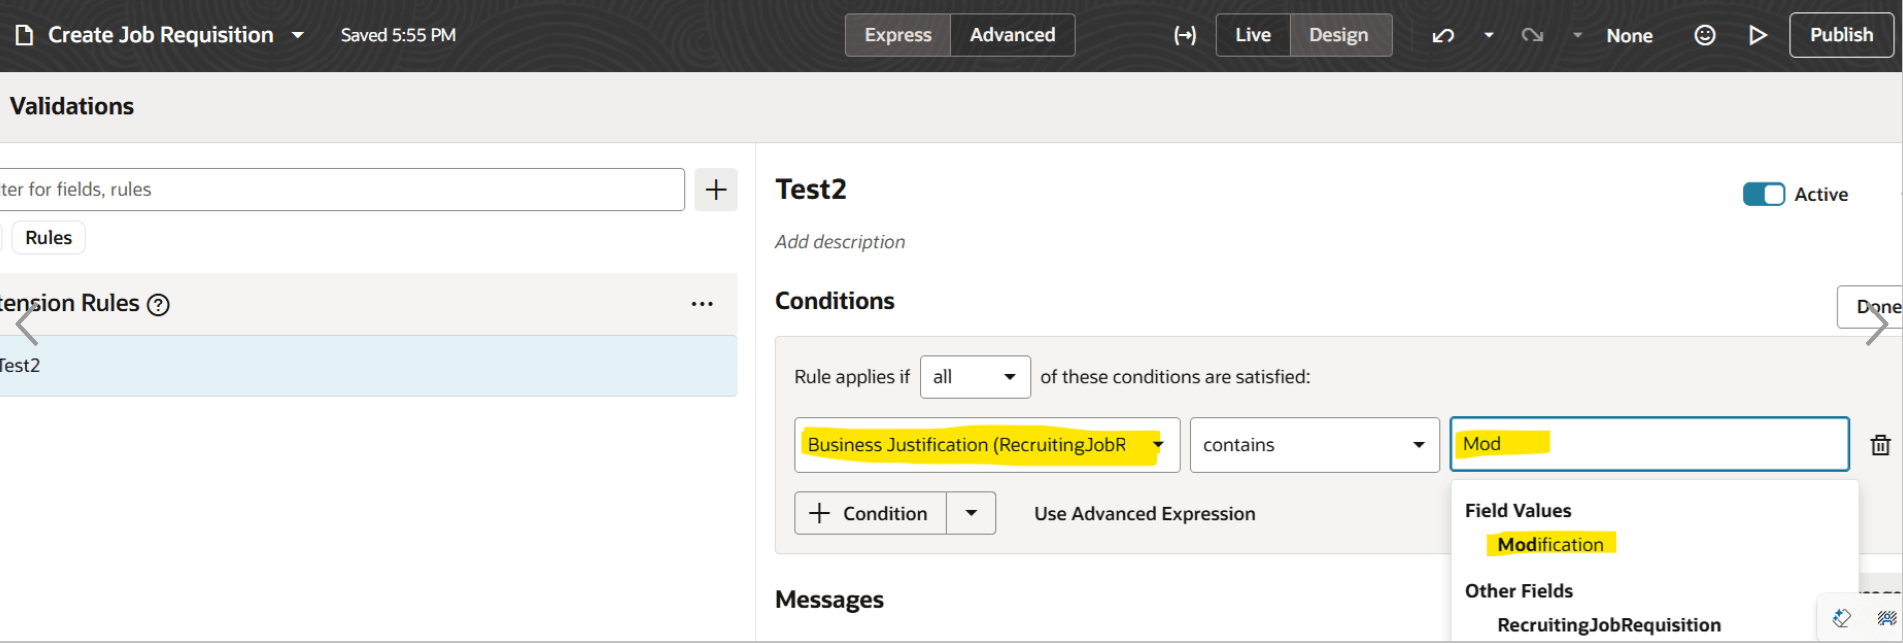Open the 'all' conditions dropdown

pos(975,377)
